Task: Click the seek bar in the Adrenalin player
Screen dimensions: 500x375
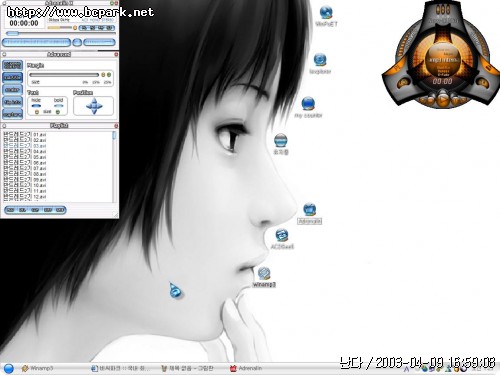Action: (60, 33)
